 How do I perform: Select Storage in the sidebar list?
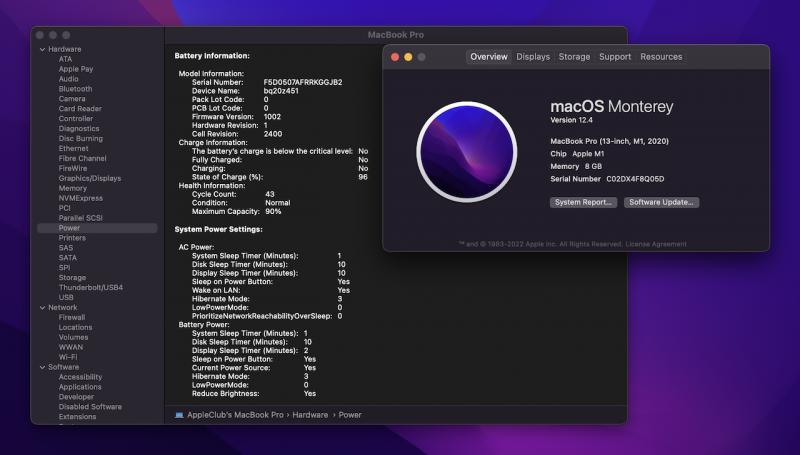pos(72,277)
